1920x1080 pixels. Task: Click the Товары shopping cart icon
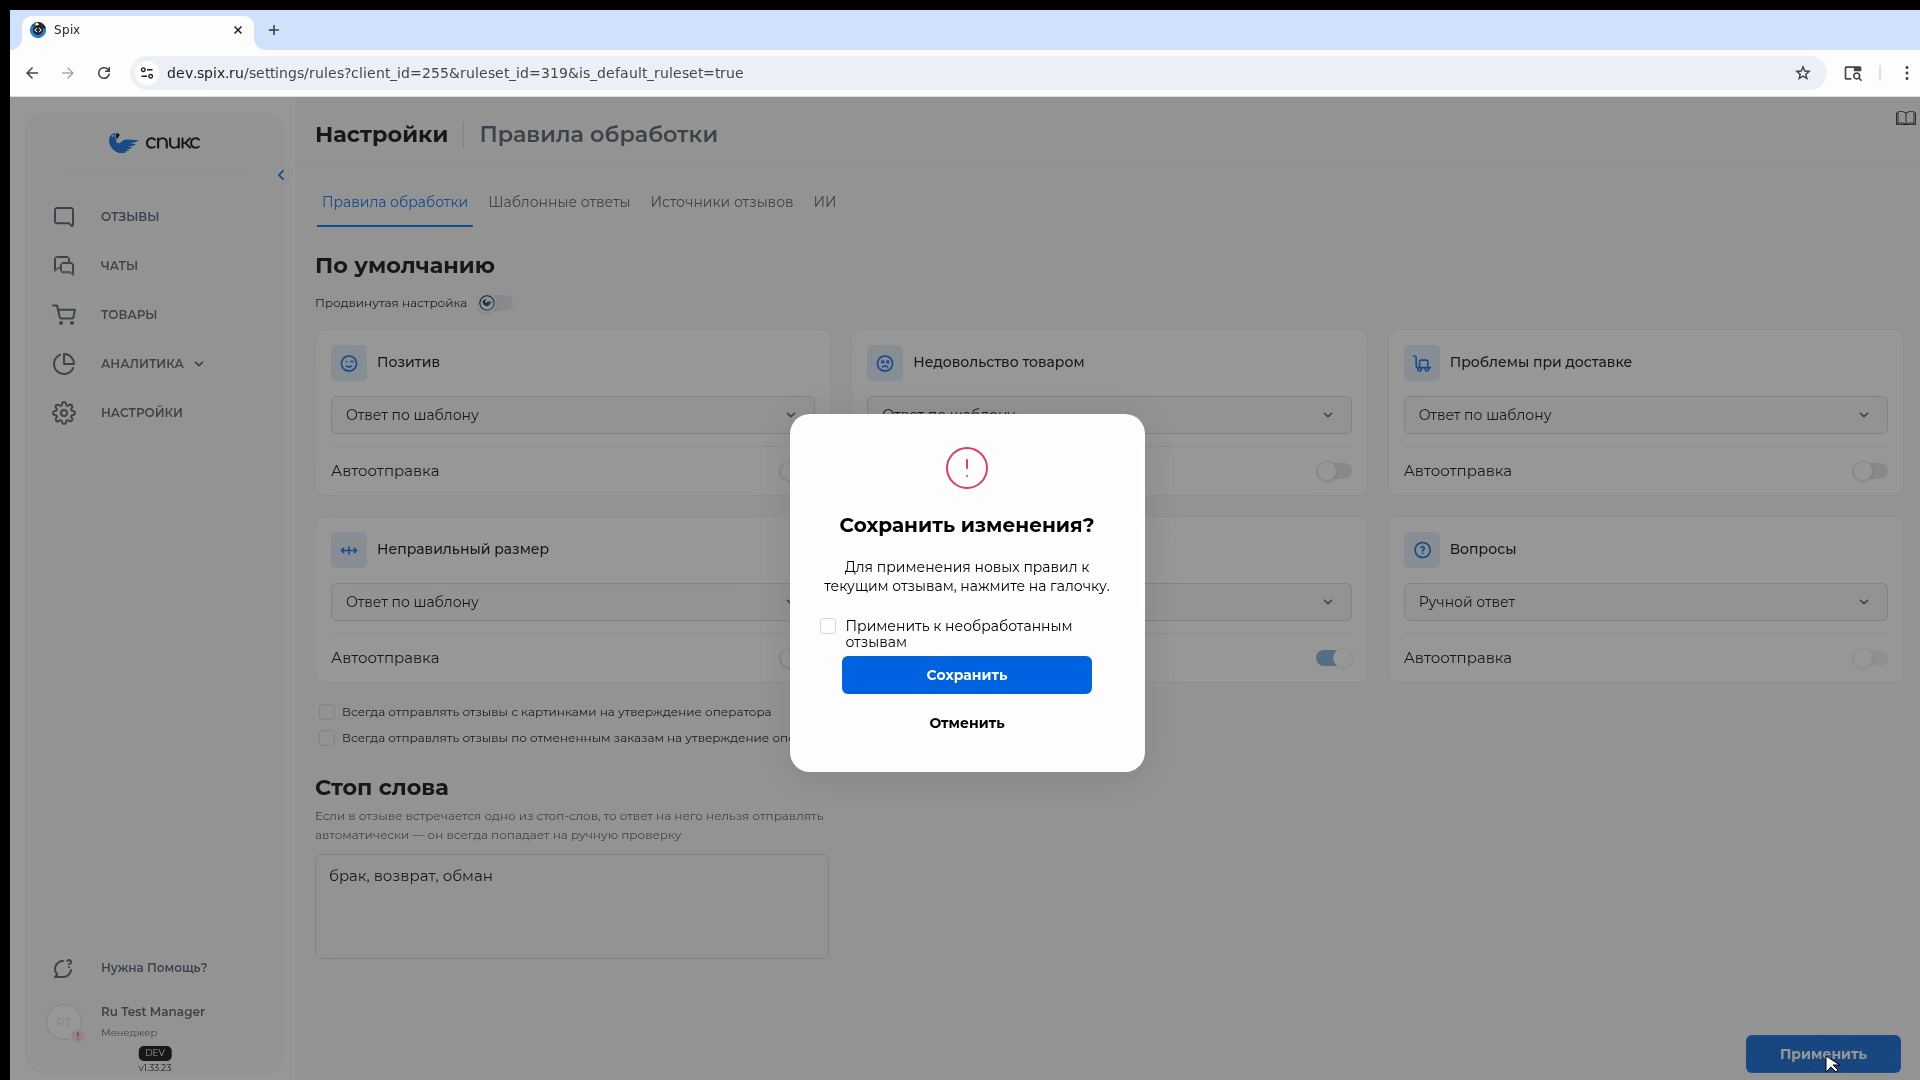[x=64, y=315]
